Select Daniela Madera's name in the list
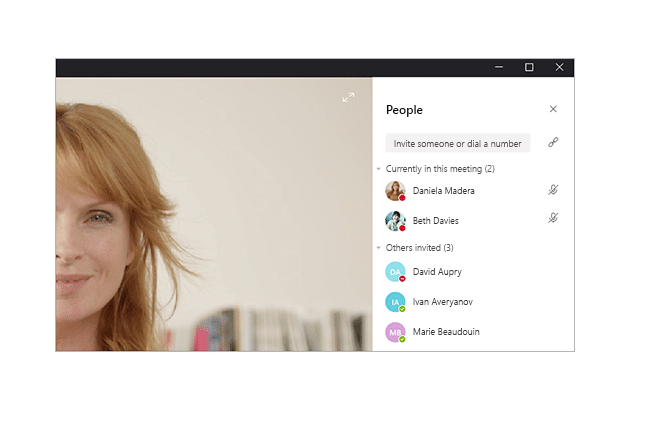Image resolution: width=668 pixels, height=428 pixels. (443, 191)
